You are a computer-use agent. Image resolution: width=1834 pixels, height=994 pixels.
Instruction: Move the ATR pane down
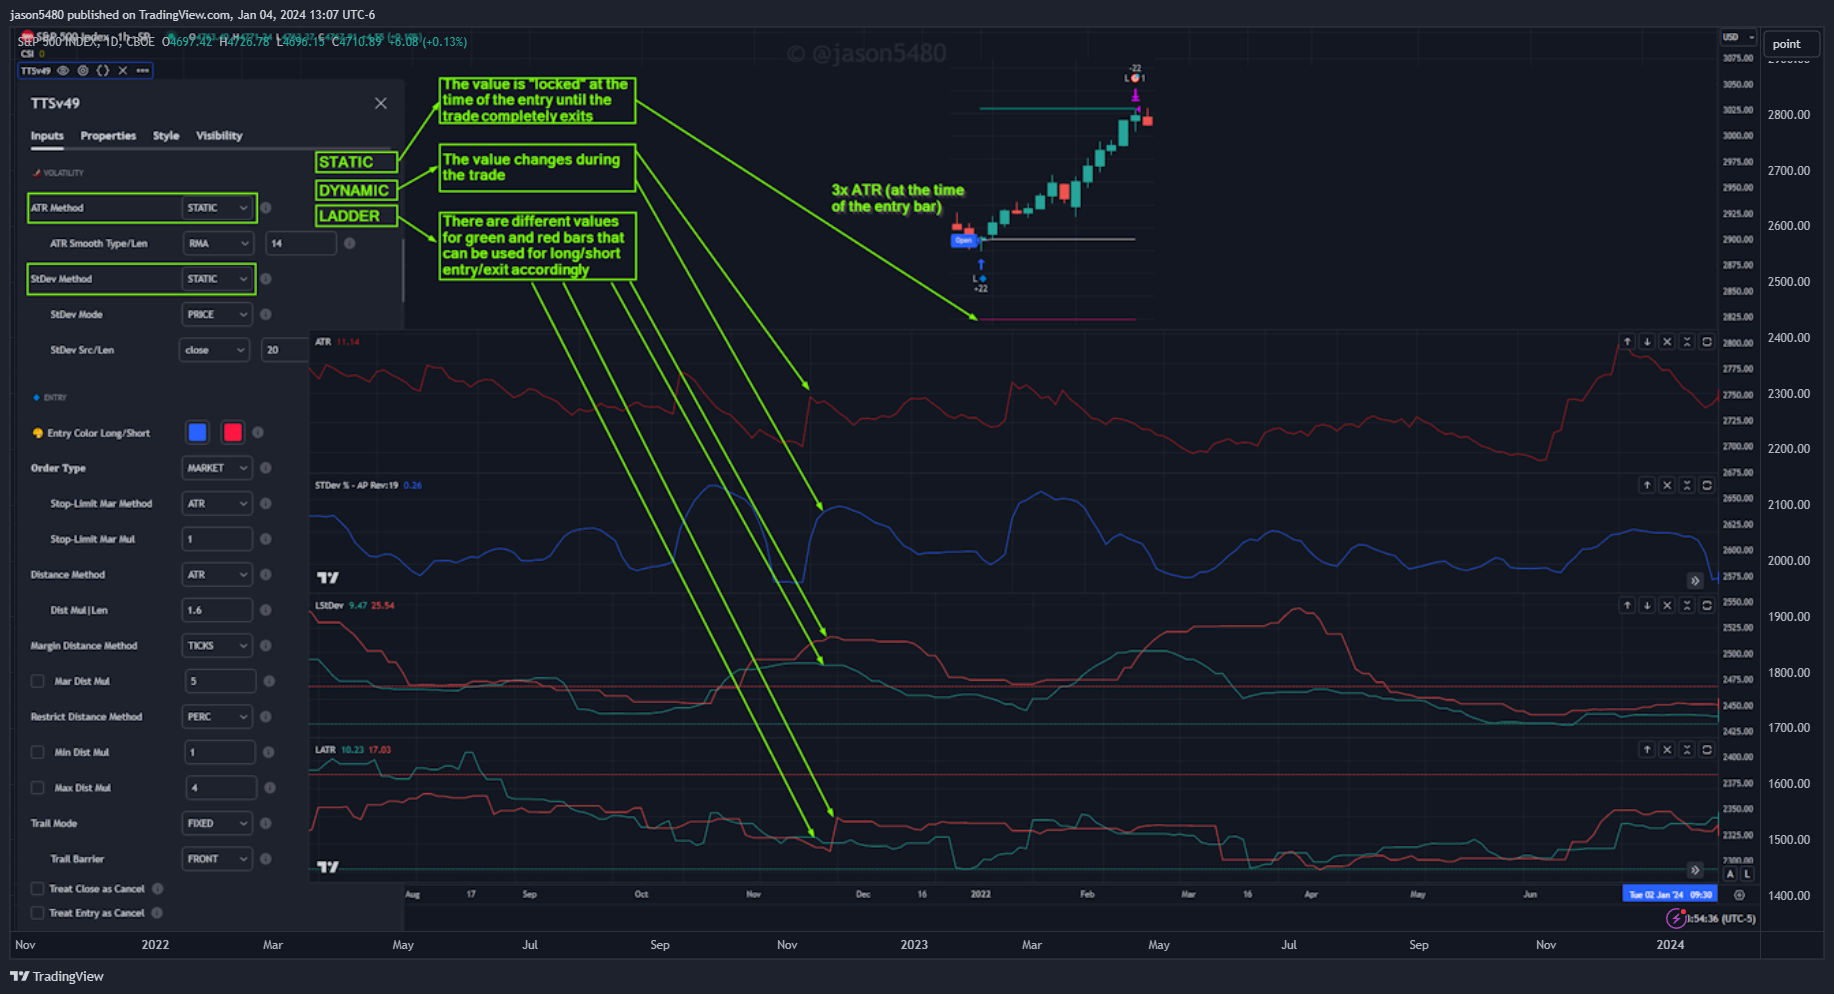(1647, 342)
